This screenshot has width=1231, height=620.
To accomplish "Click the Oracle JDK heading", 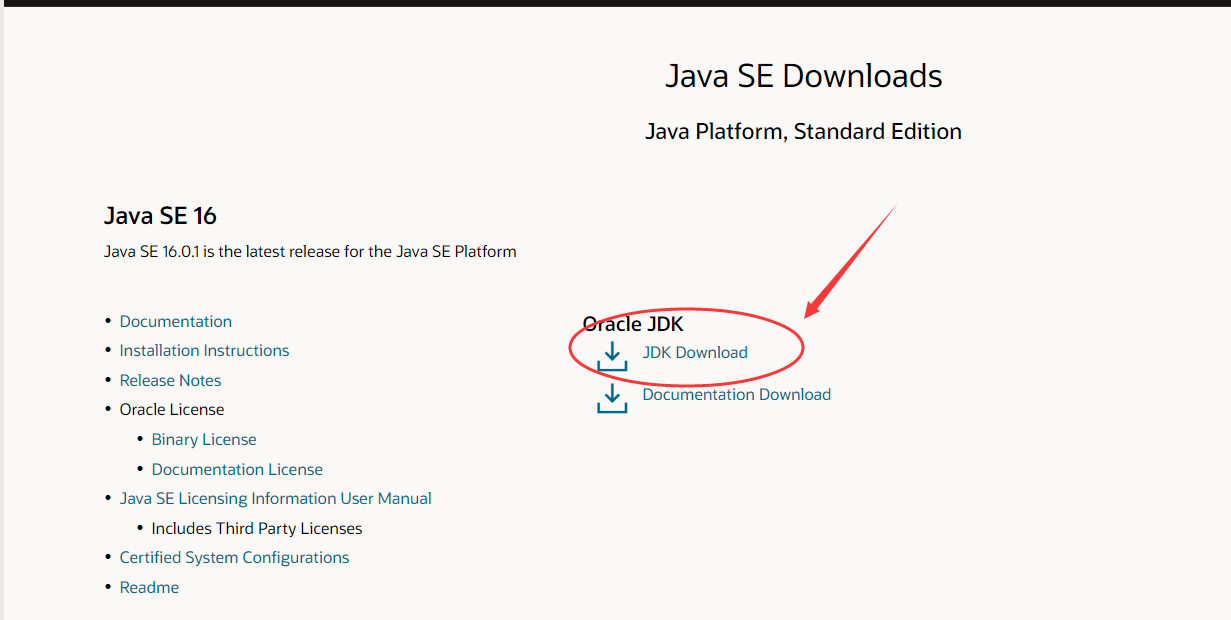I will coord(633,324).
